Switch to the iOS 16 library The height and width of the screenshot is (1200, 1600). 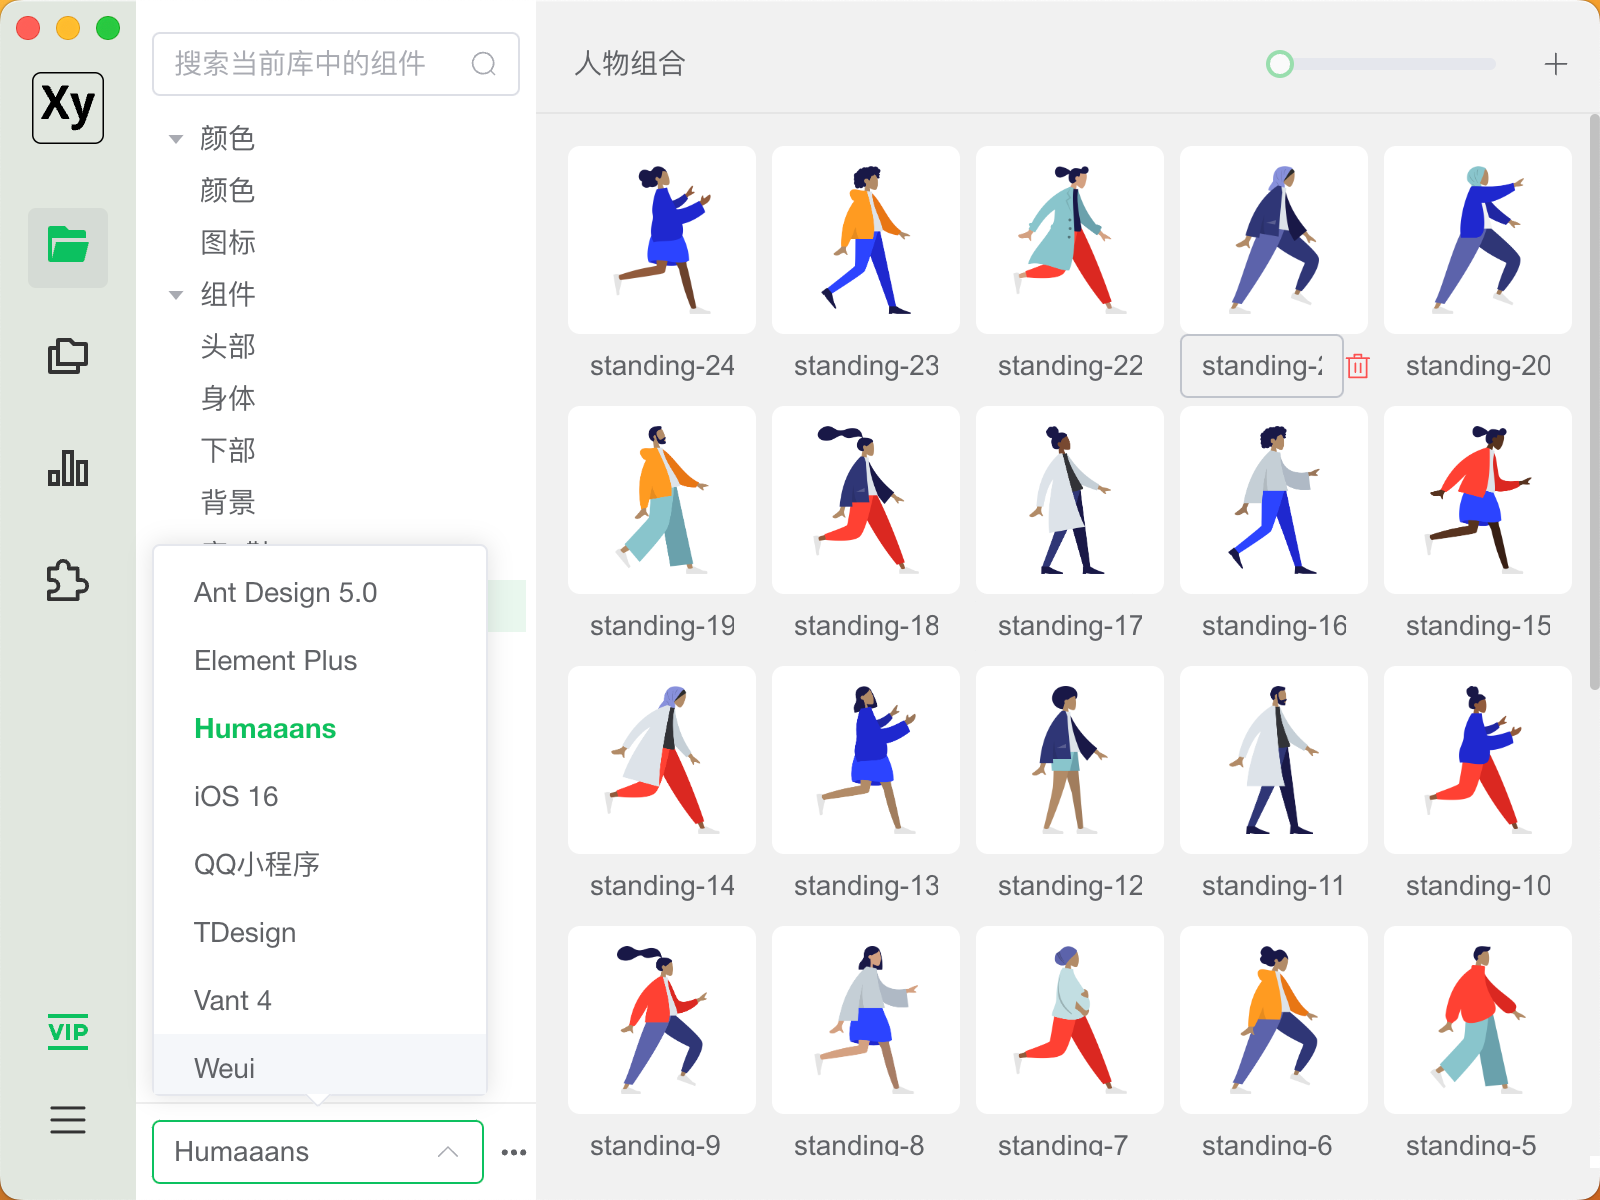[x=236, y=796]
